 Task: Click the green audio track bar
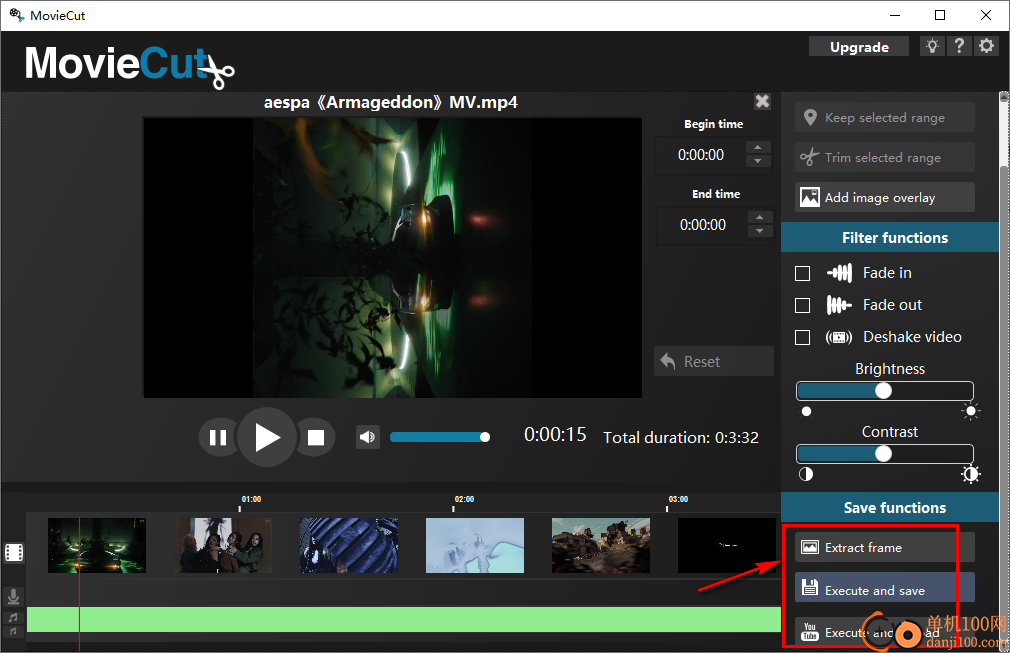click(x=403, y=620)
